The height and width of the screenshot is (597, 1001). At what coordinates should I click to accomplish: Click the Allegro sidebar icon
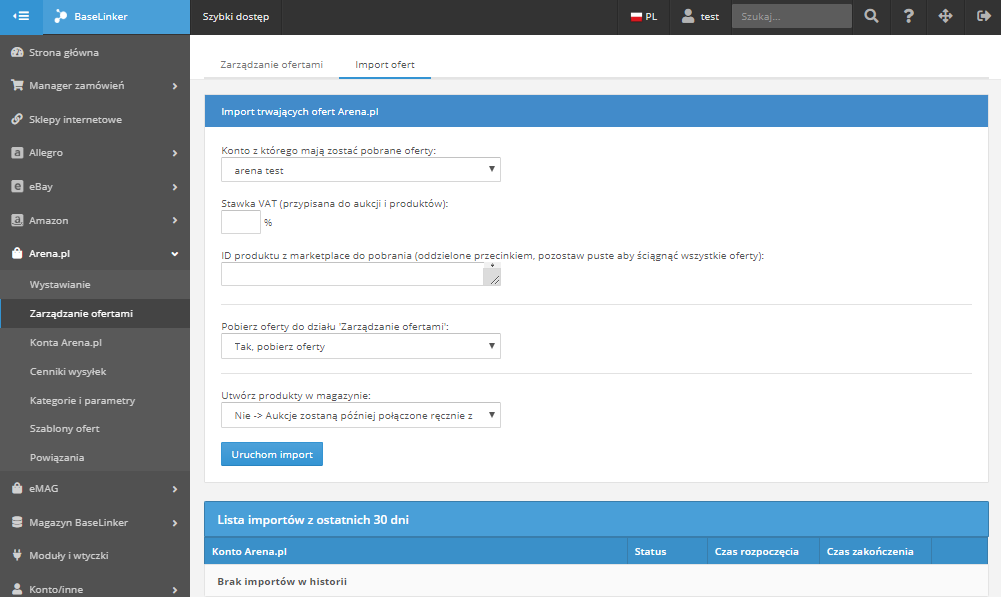(x=17, y=153)
